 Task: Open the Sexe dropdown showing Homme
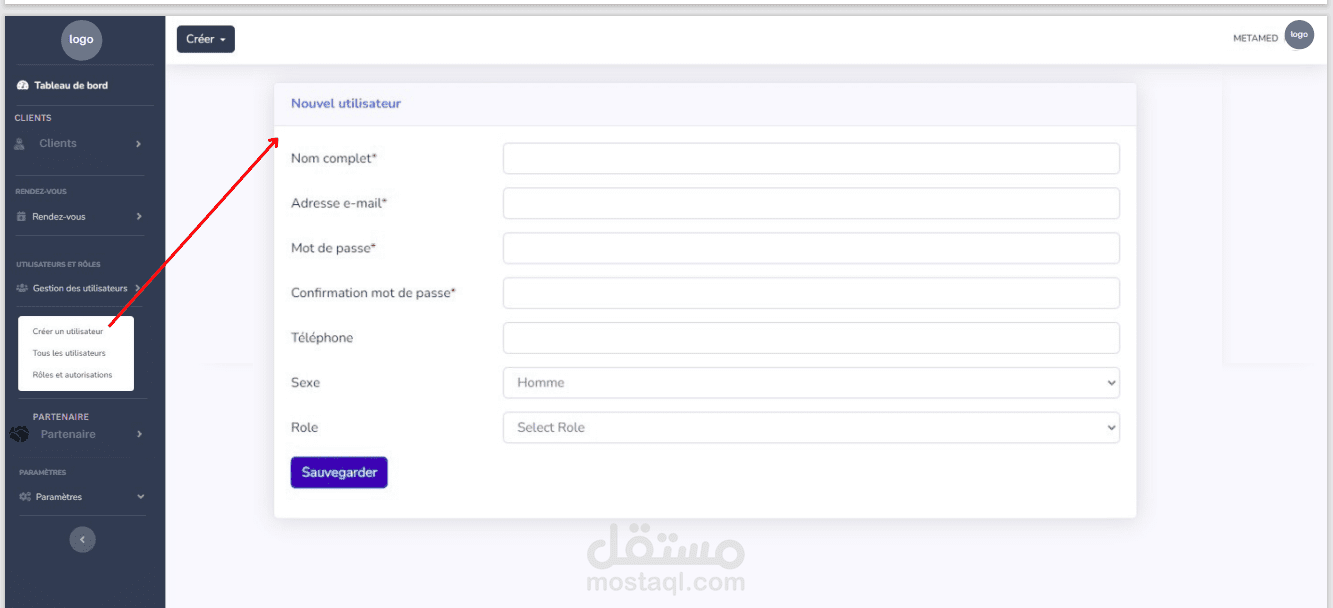click(x=811, y=383)
